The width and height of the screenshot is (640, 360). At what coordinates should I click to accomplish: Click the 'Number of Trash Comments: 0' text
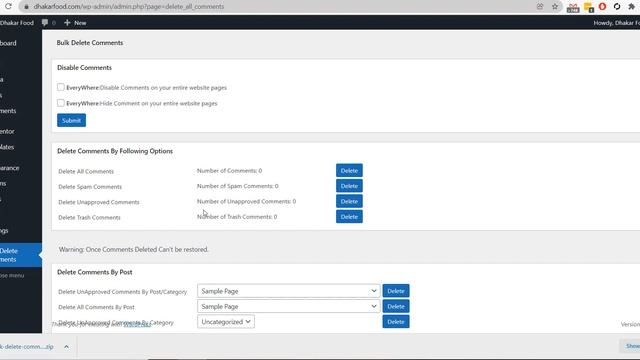click(237, 217)
